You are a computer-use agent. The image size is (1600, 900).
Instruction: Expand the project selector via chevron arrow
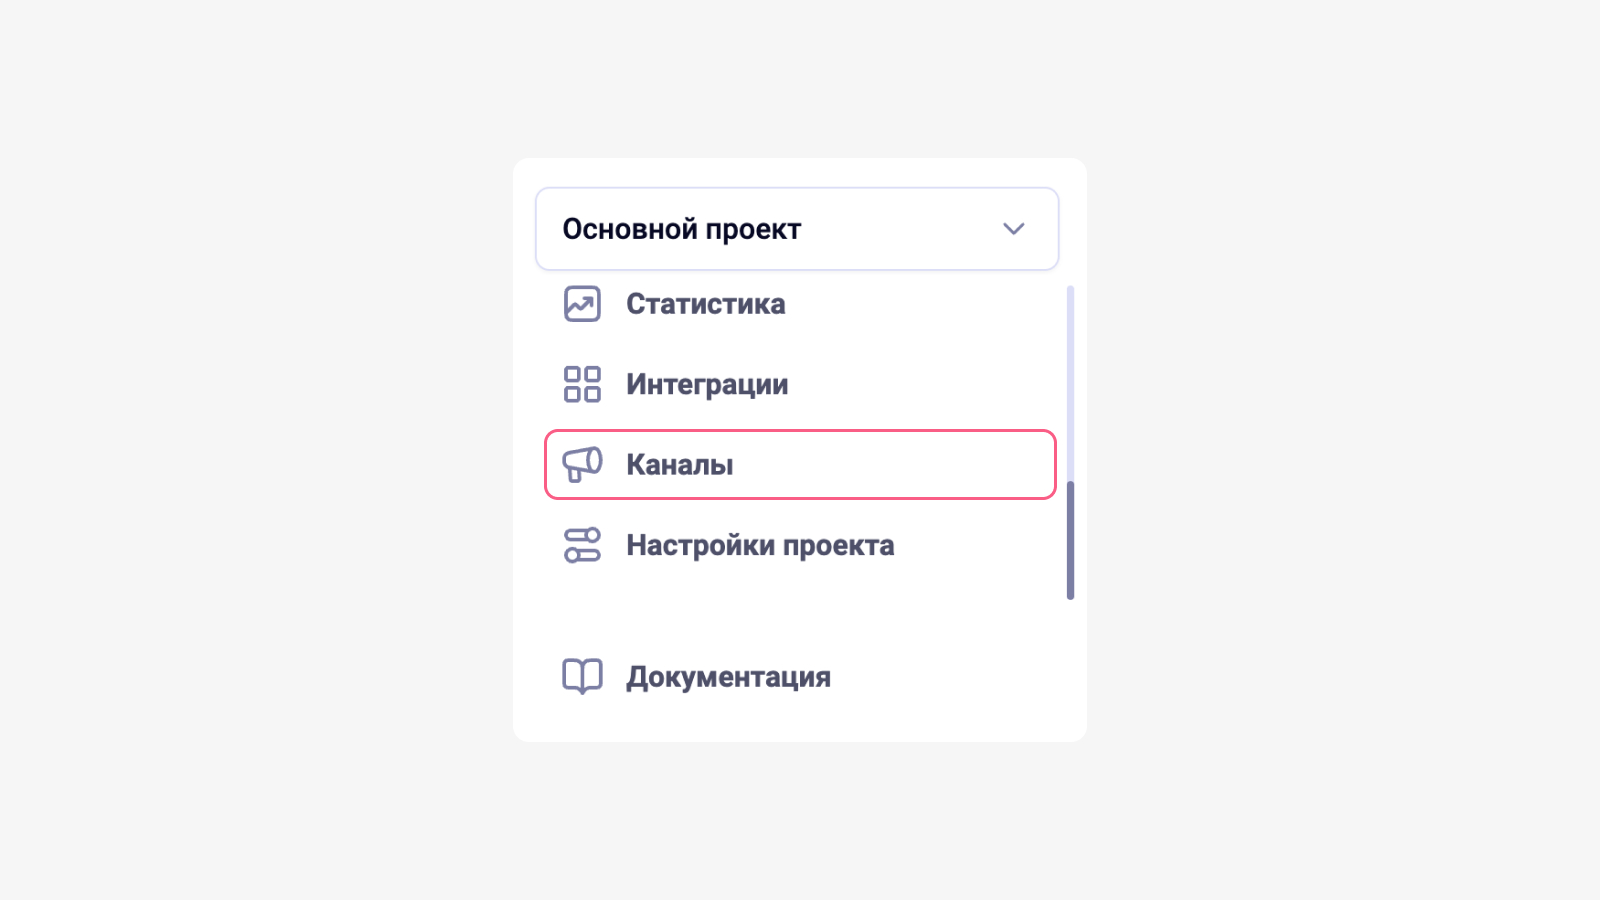(x=1013, y=229)
